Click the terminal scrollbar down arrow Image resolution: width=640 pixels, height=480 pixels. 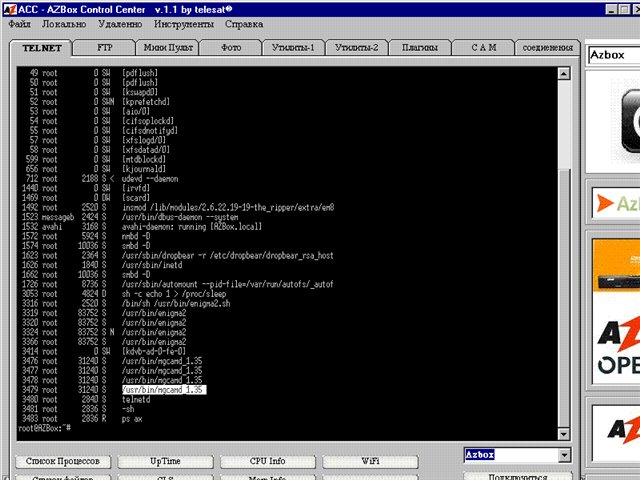(564, 434)
